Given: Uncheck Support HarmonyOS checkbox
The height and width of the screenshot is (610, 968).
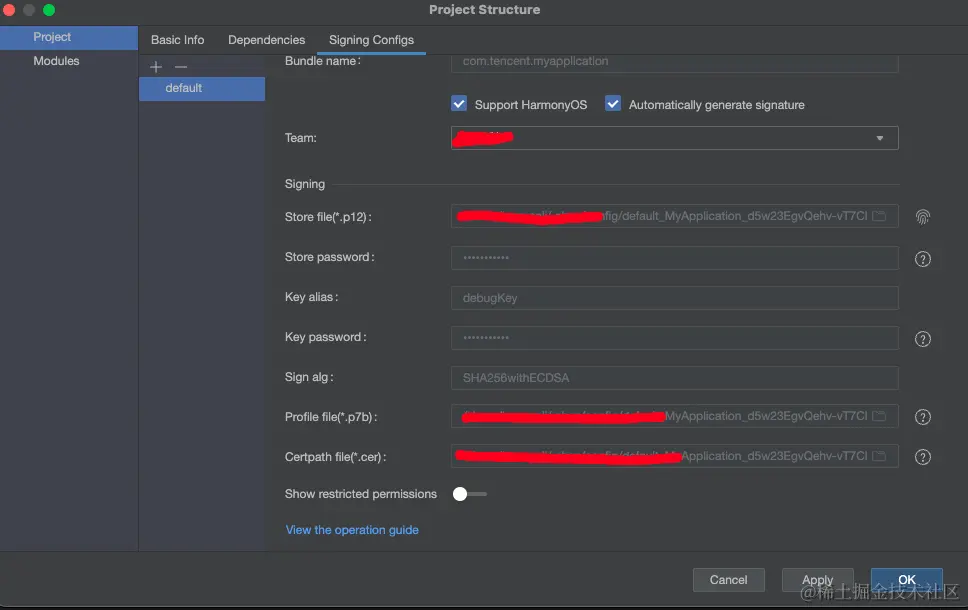Looking at the screenshot, I should [460, 104].
